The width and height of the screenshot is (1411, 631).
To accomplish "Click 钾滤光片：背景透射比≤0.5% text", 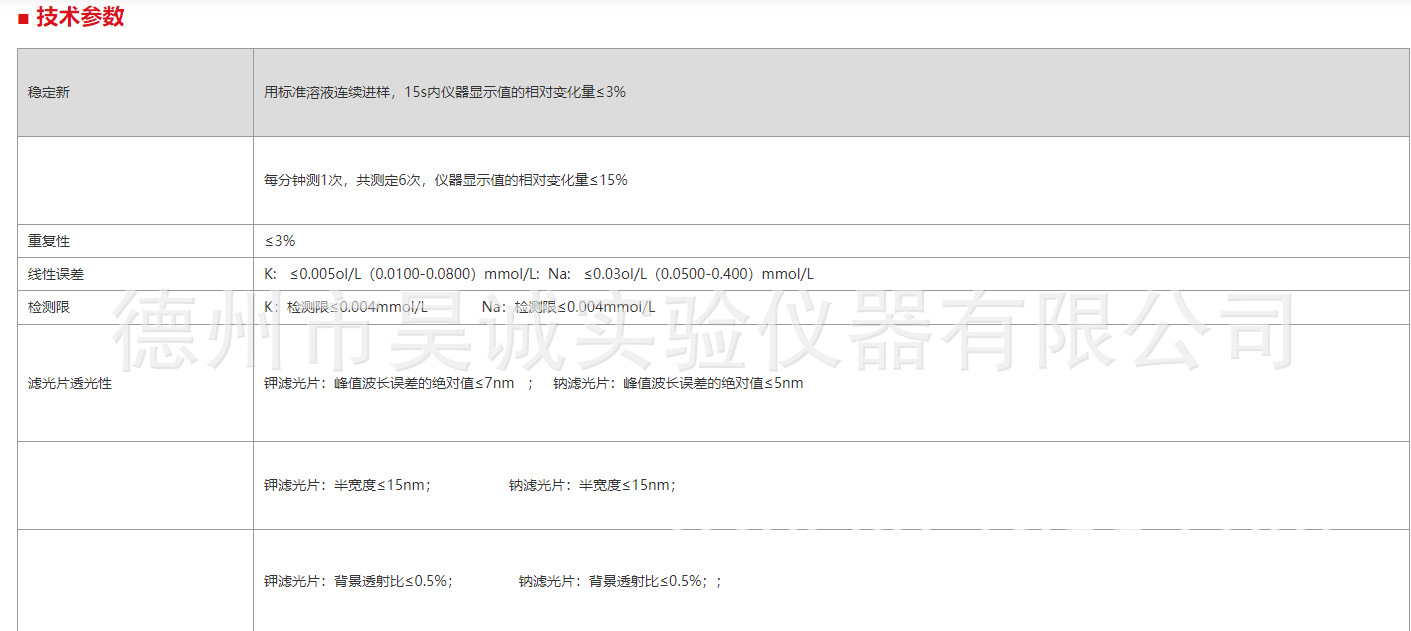I will pos(358,581).
